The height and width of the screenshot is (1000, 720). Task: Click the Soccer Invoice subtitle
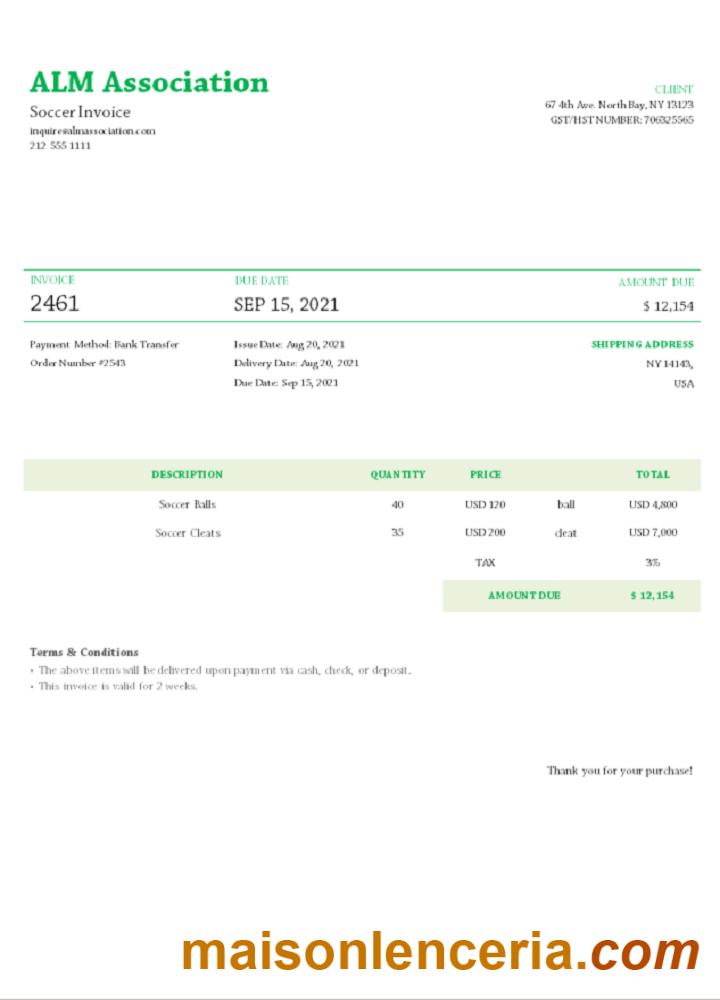[x=80, y=112]
